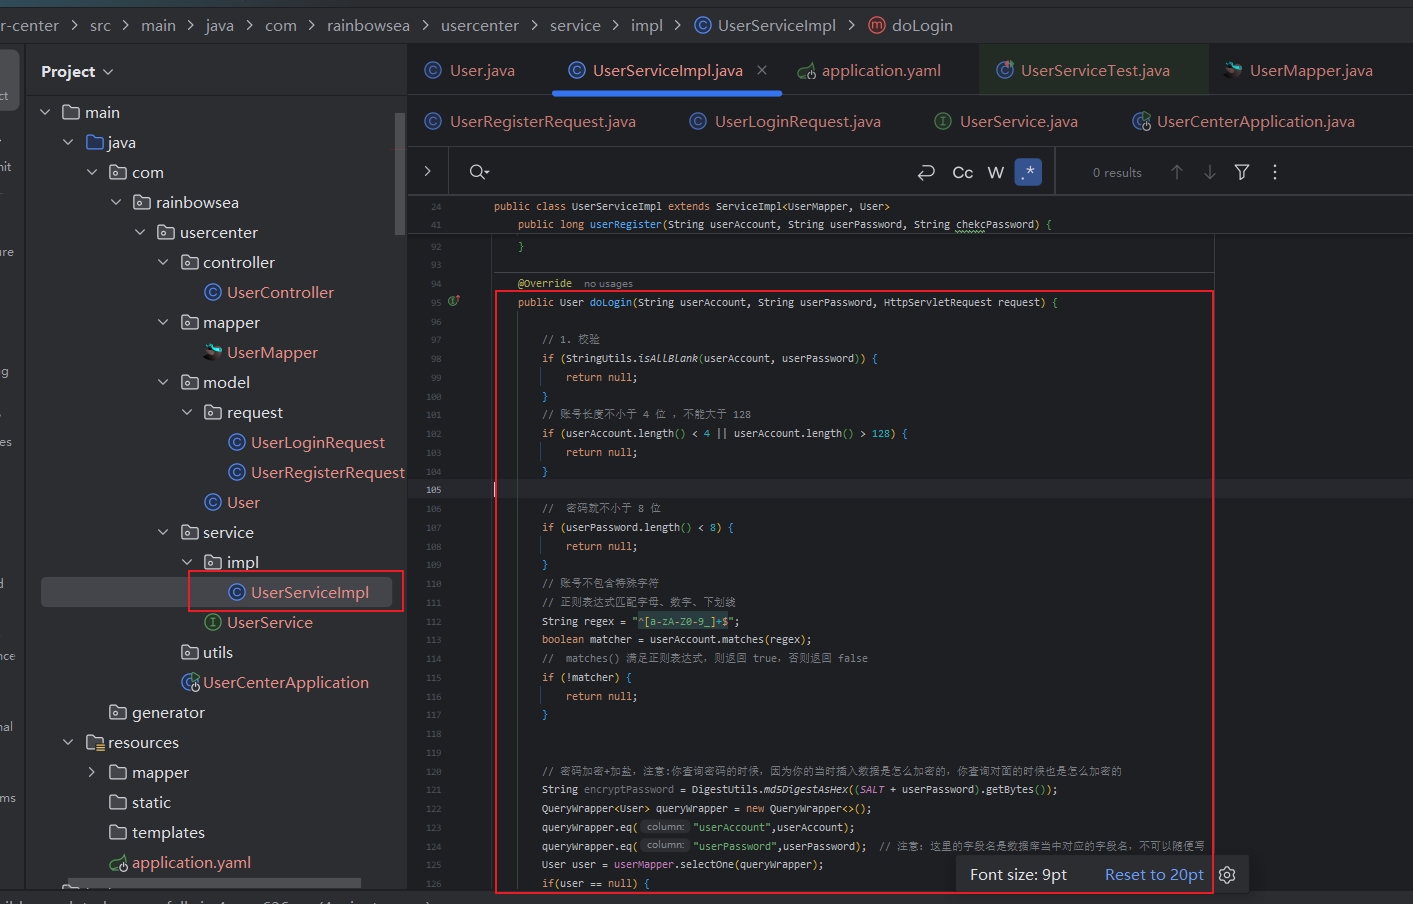The height and width of the screenshot is (904, 1413).
Task: Click the new line wrap icon in find bar
Action: [x=926, y=172]
